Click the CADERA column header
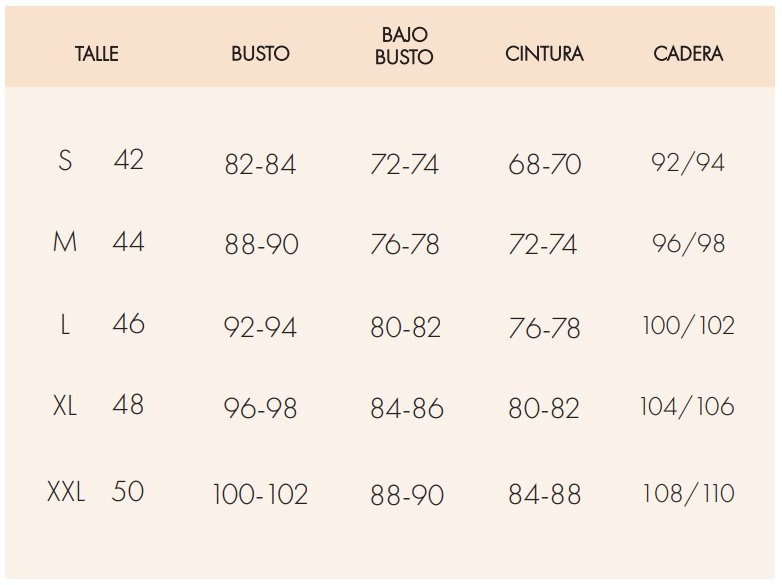 point(688,54)
